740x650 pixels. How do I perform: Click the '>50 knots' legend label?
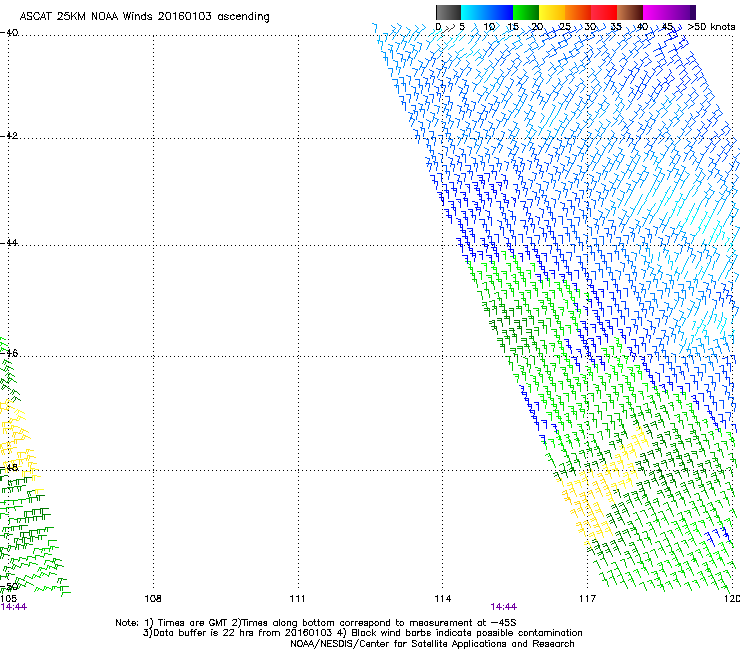(x=711, y=27)
